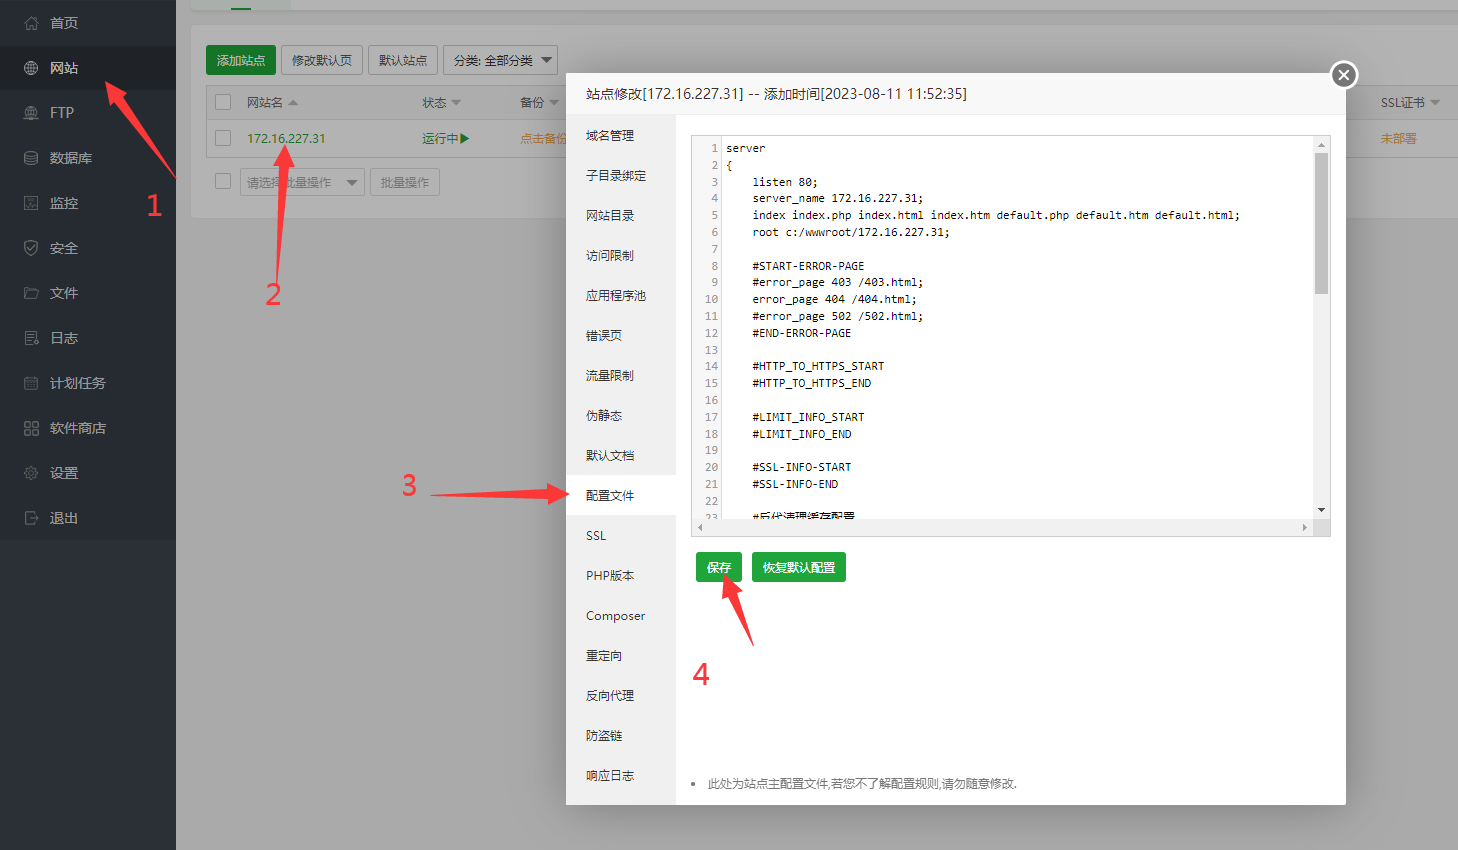Viewport: 1458px width, 850px height.
Task: Sort by the 备份 column arrow
Action: click(554, 103)
